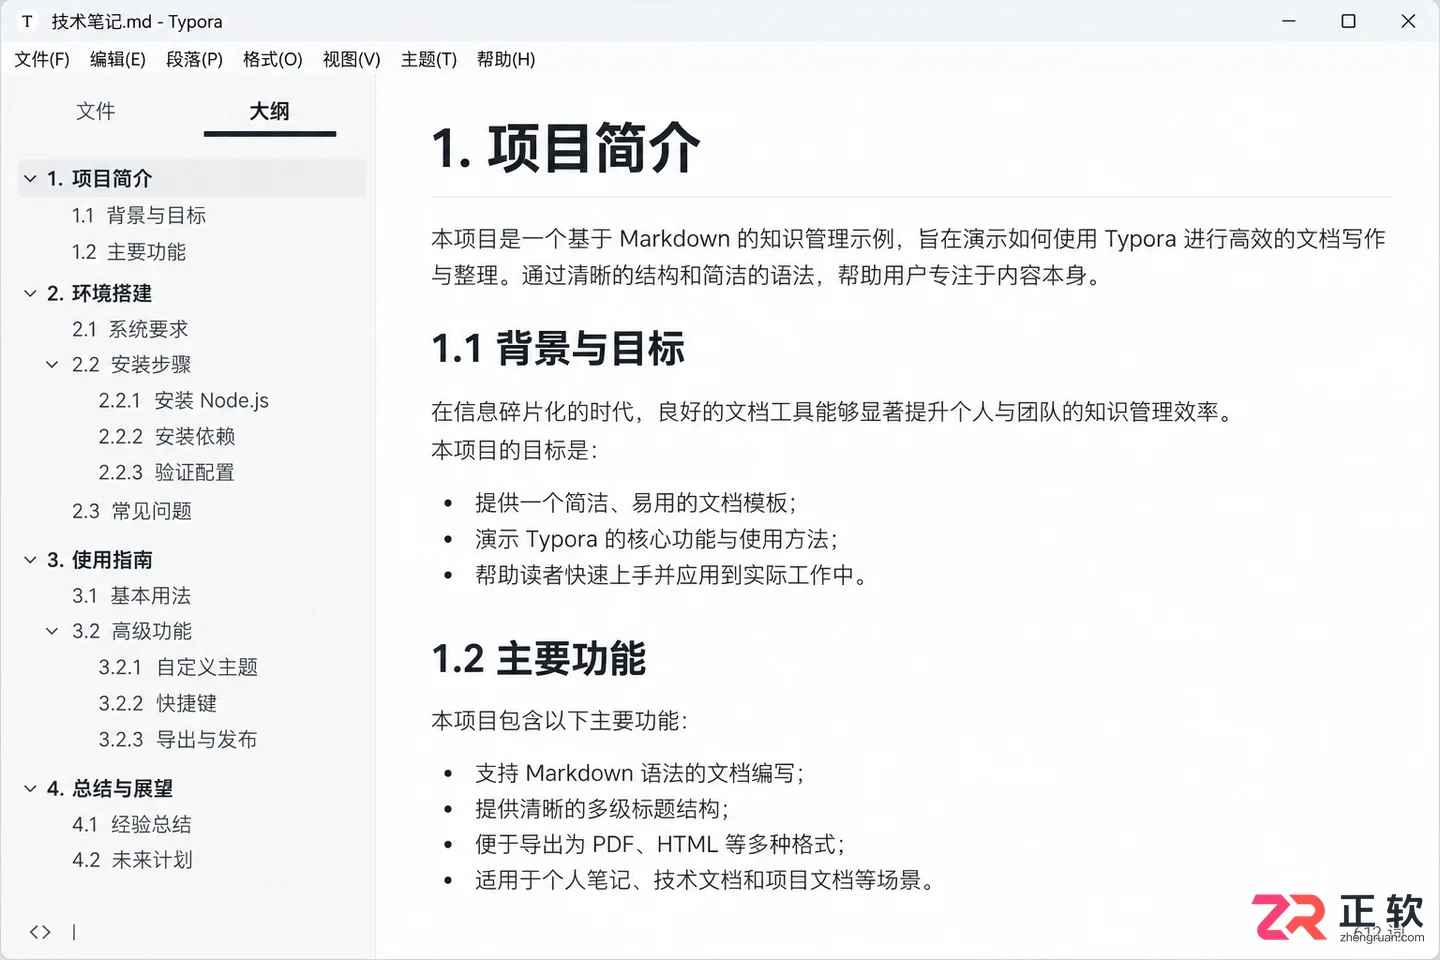
Task: Select the 大纲 sidebar tab
Action: (270, 111)
